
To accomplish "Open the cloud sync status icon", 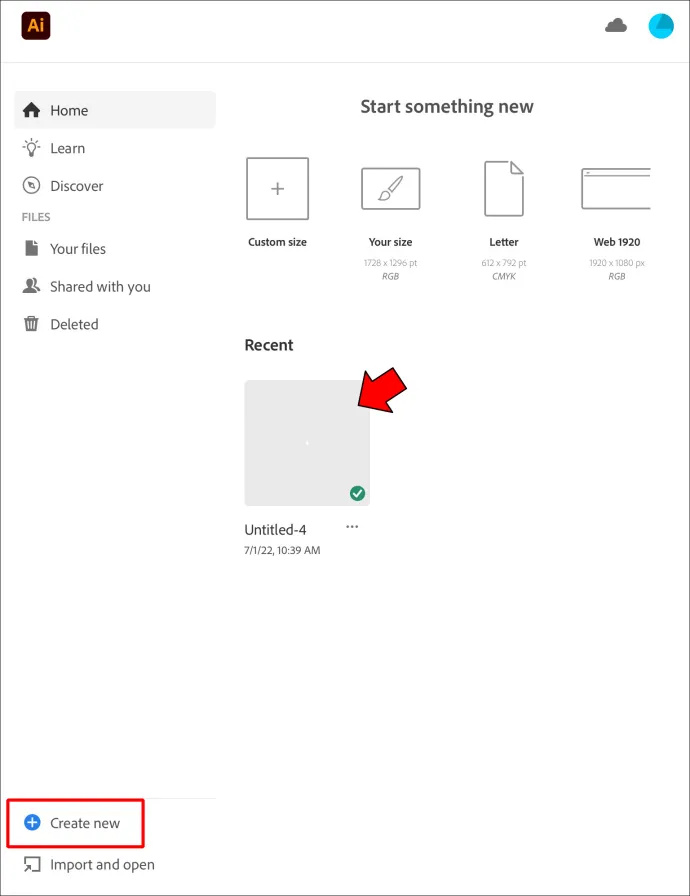I will pos(616,26).
